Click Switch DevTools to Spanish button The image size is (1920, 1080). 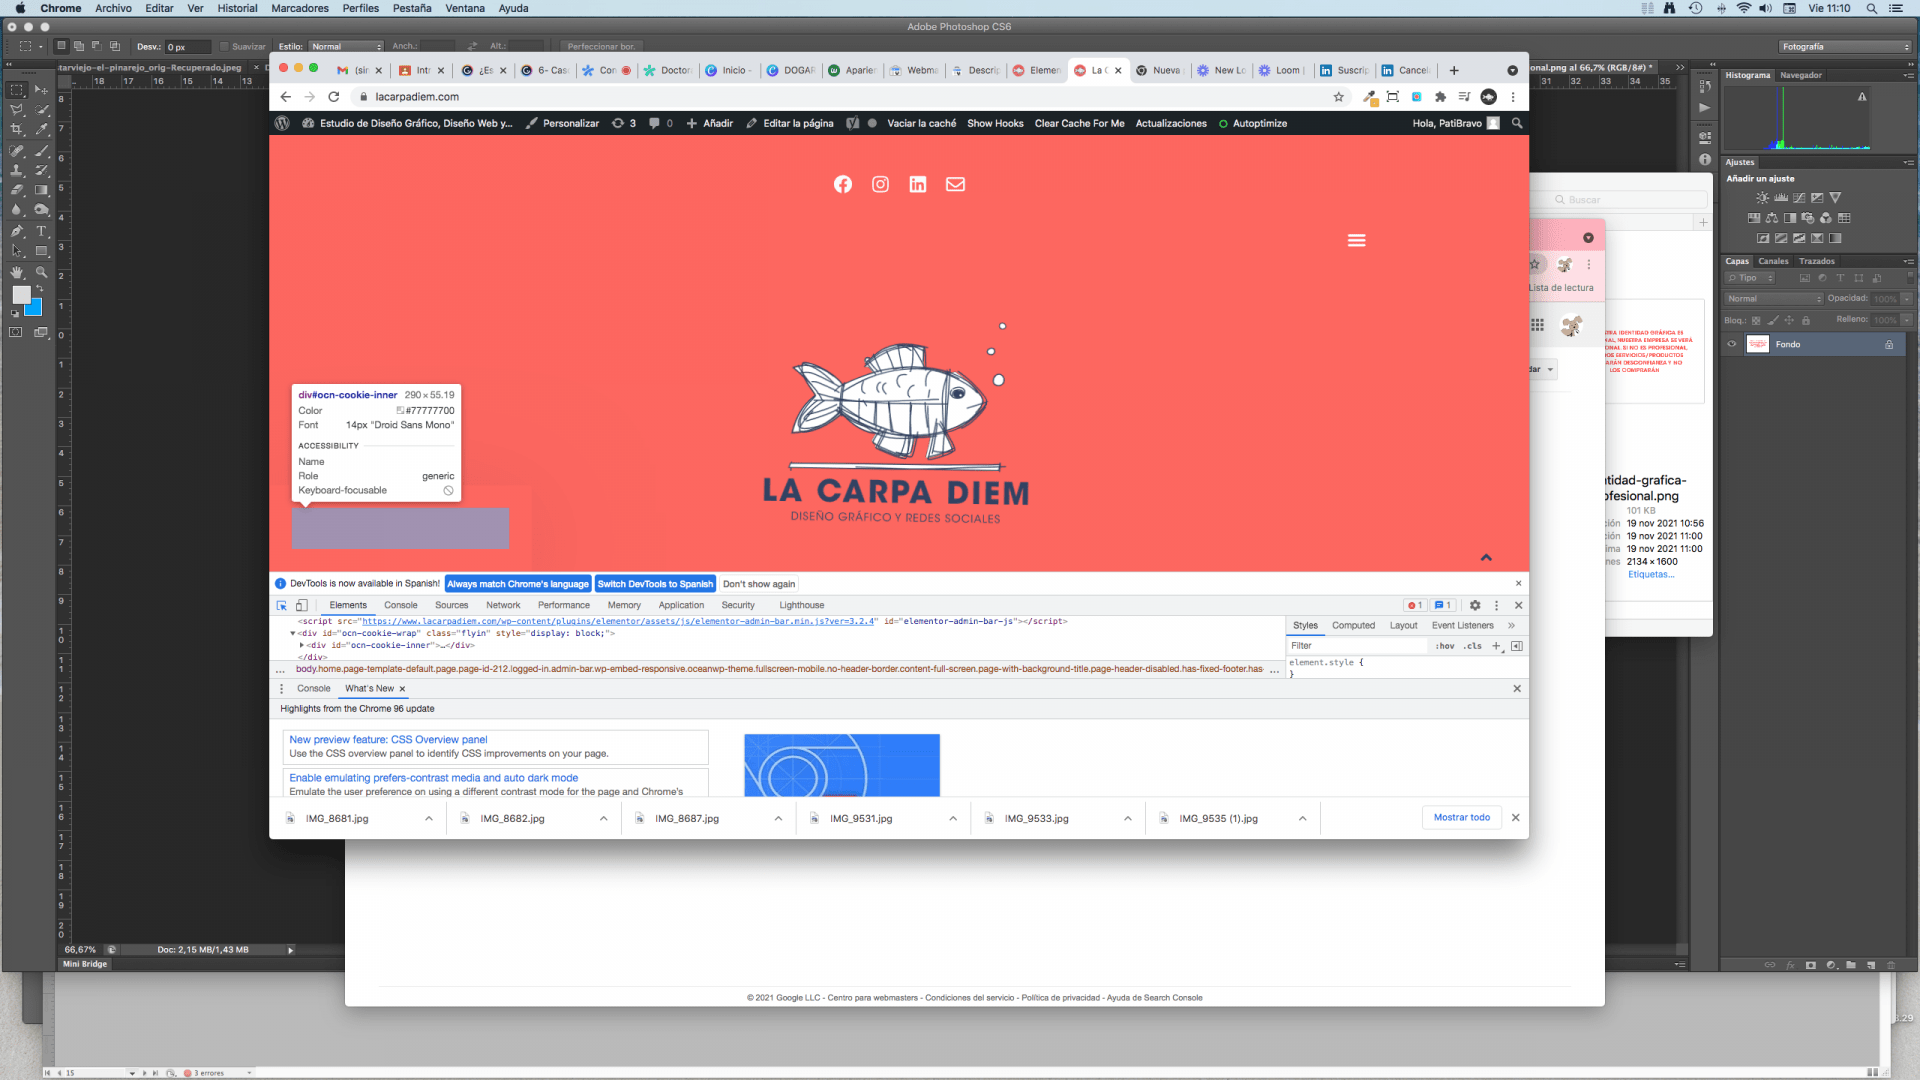655,584
